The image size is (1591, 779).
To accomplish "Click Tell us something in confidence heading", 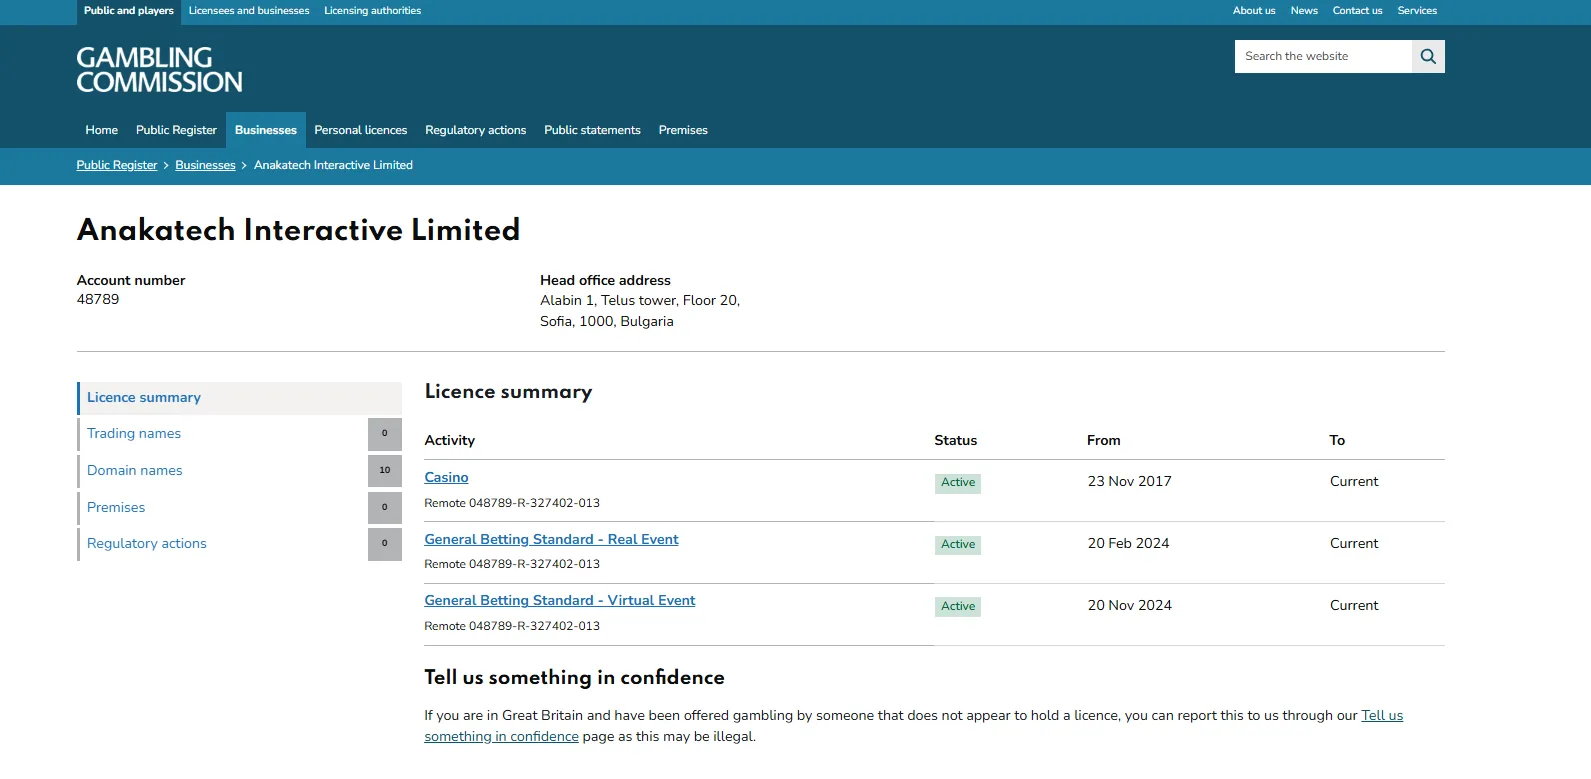I will tap(575, 678).
